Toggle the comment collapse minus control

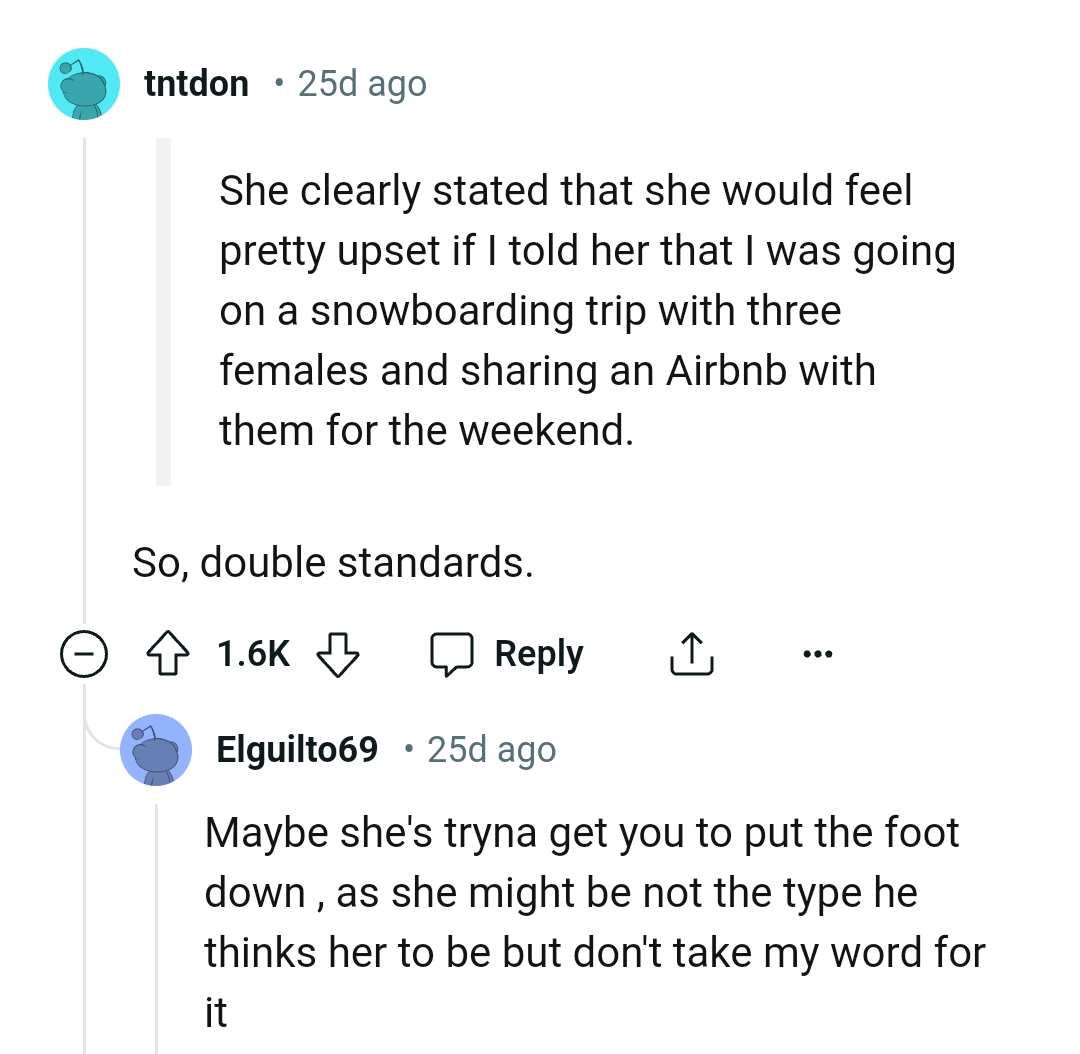[x=84, y=654]
